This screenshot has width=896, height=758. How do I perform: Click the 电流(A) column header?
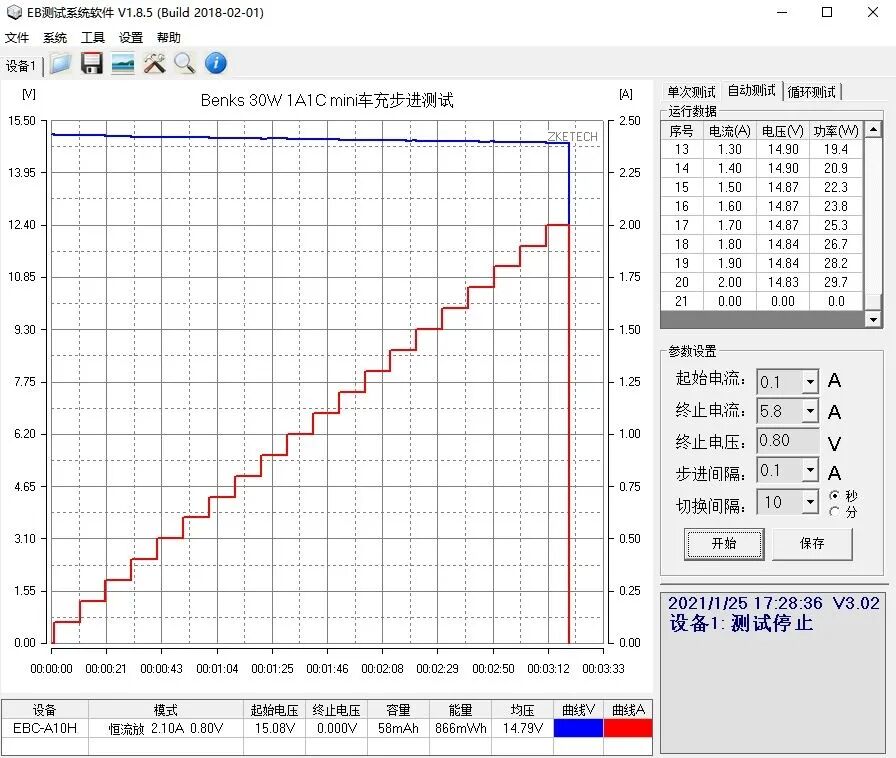(x=730, y=131)
